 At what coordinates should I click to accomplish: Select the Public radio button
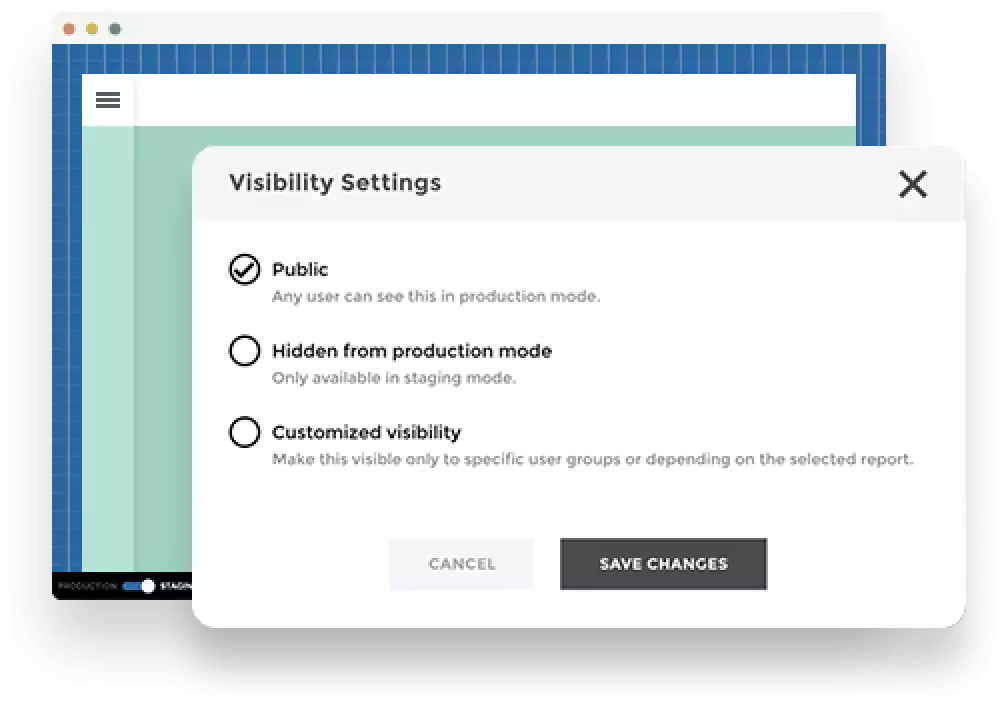245,270
